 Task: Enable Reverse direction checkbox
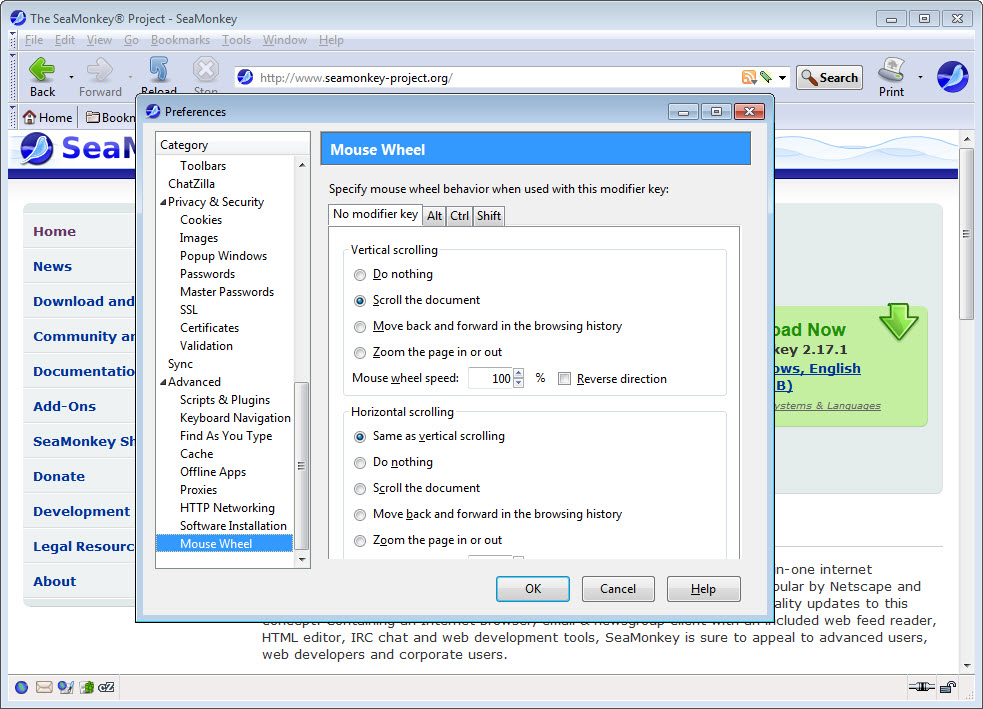(564, 379)
